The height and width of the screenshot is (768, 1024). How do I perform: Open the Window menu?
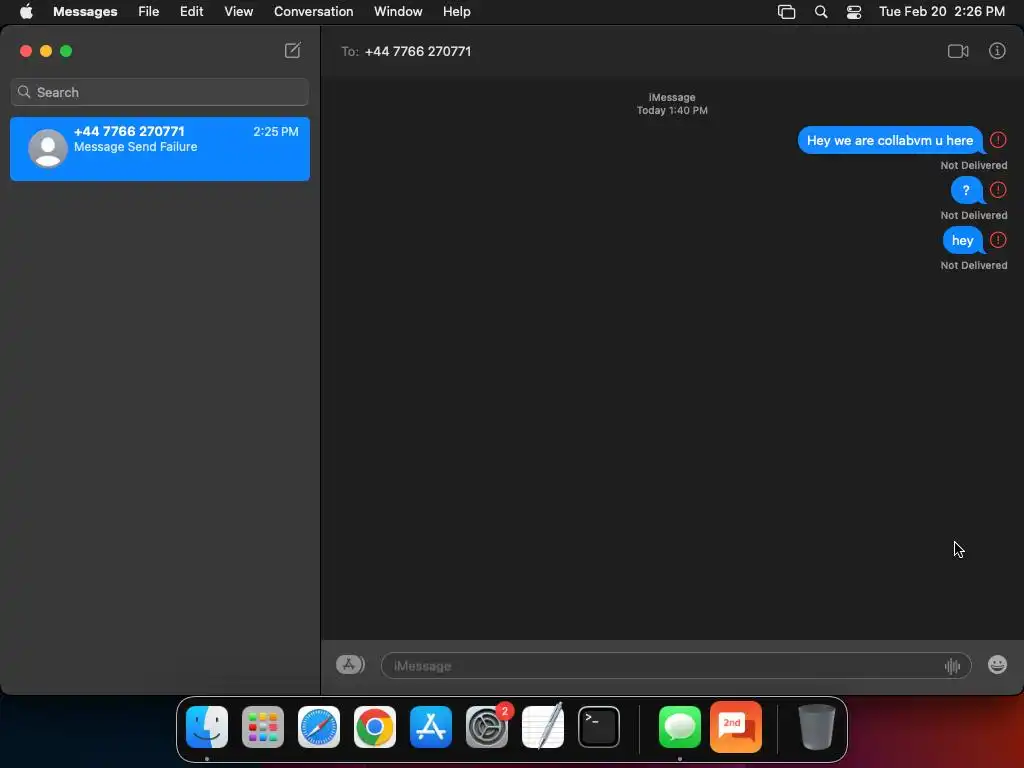[x=398, y=12]
